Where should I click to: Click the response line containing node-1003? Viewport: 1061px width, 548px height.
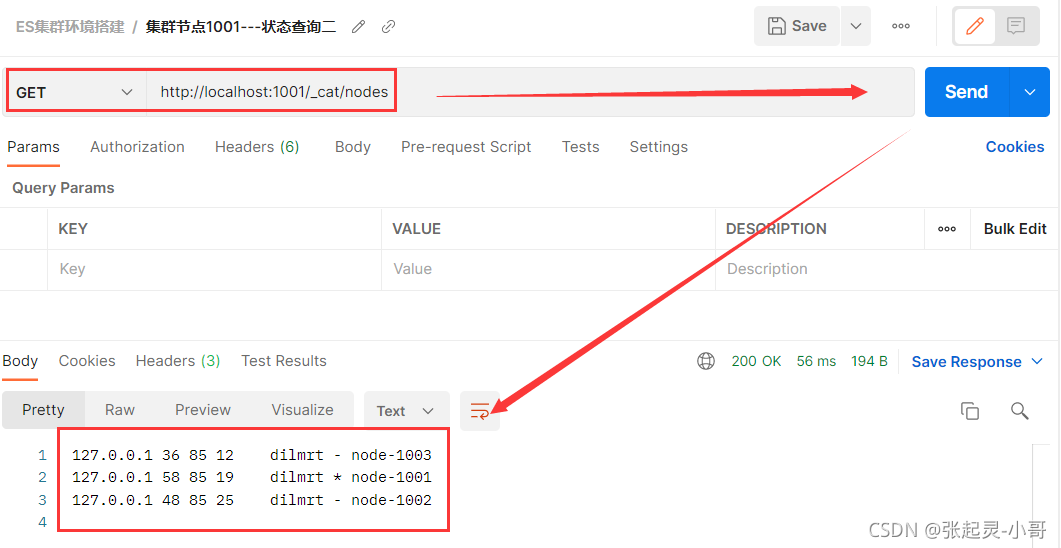[x=252, y=455]
